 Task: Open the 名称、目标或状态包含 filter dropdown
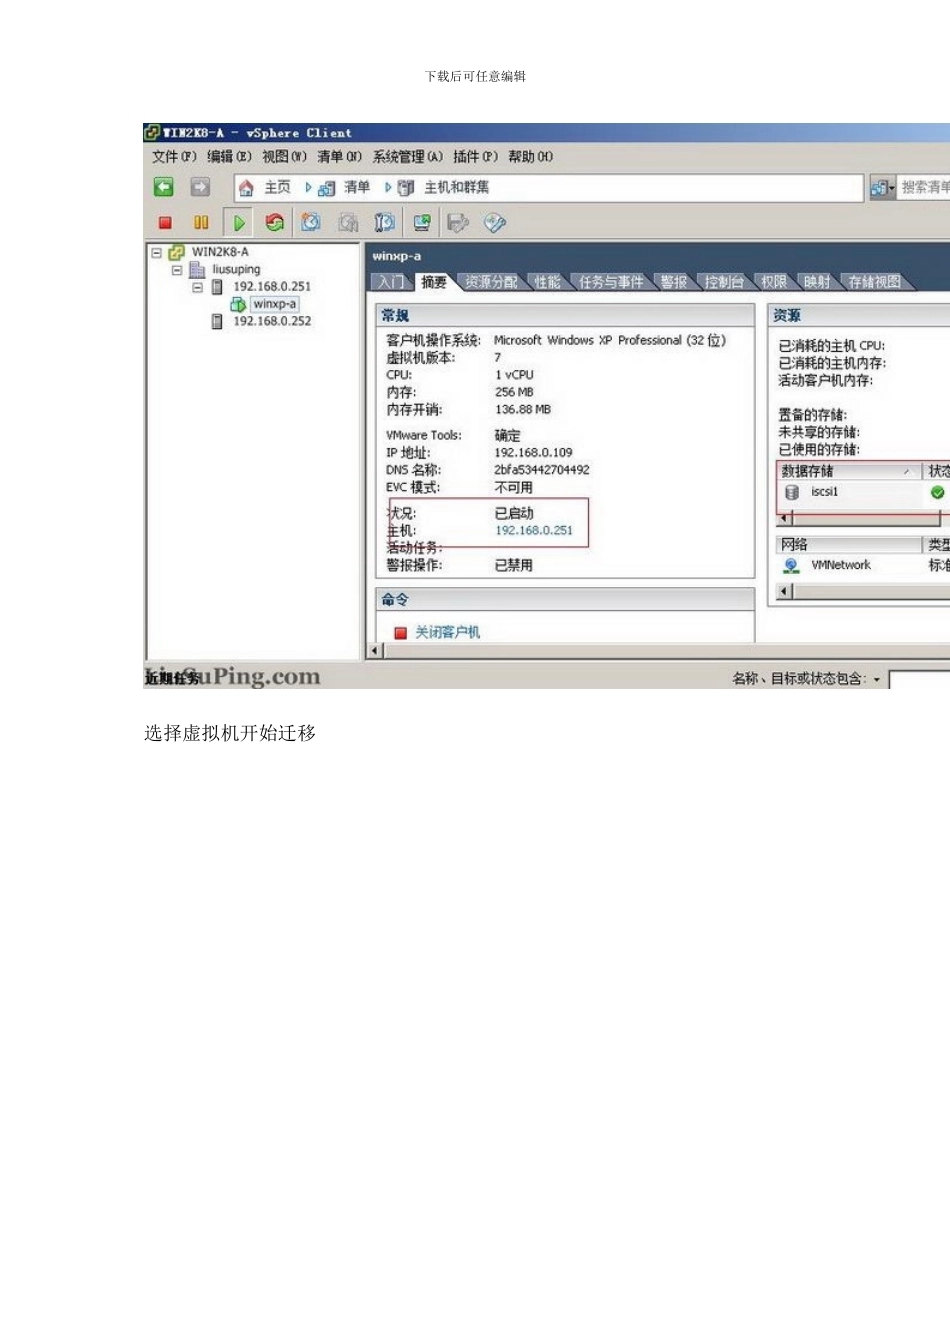click(x=877, y=680)
